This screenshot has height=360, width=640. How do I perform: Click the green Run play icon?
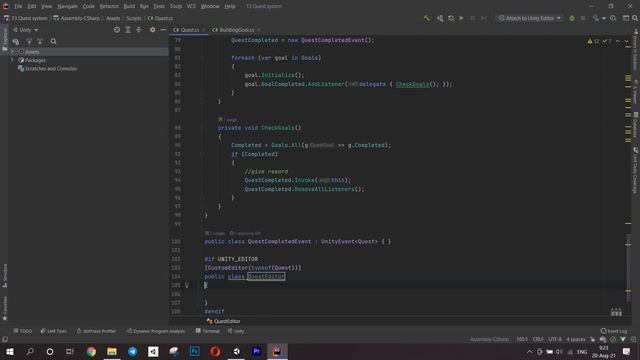(x=461, y=18)
